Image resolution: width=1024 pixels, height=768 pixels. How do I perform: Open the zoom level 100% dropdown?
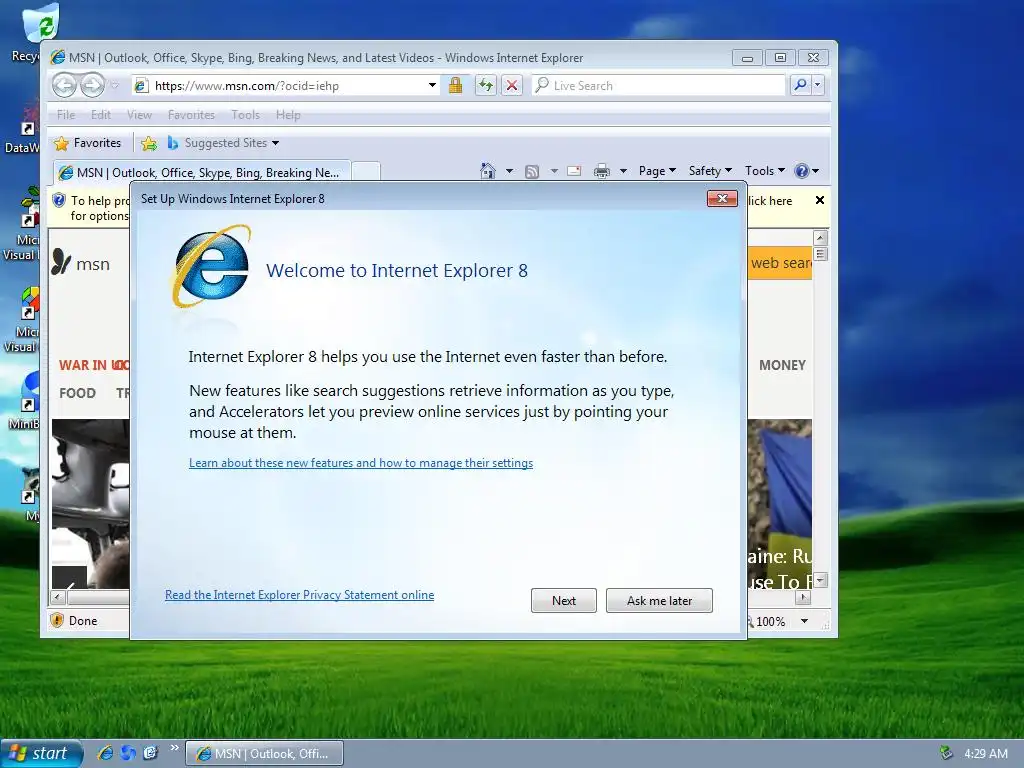pyautogui.click(x=805, y=621)
